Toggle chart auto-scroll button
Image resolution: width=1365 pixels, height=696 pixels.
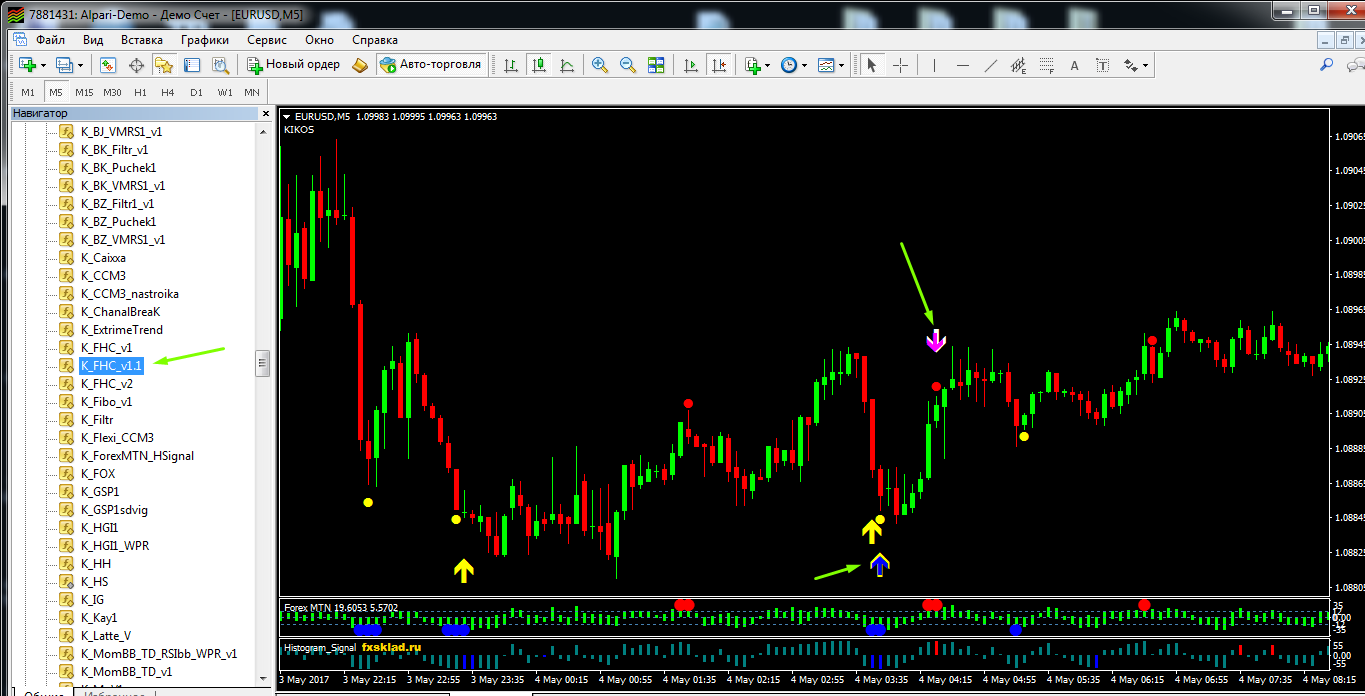(691, 65)
